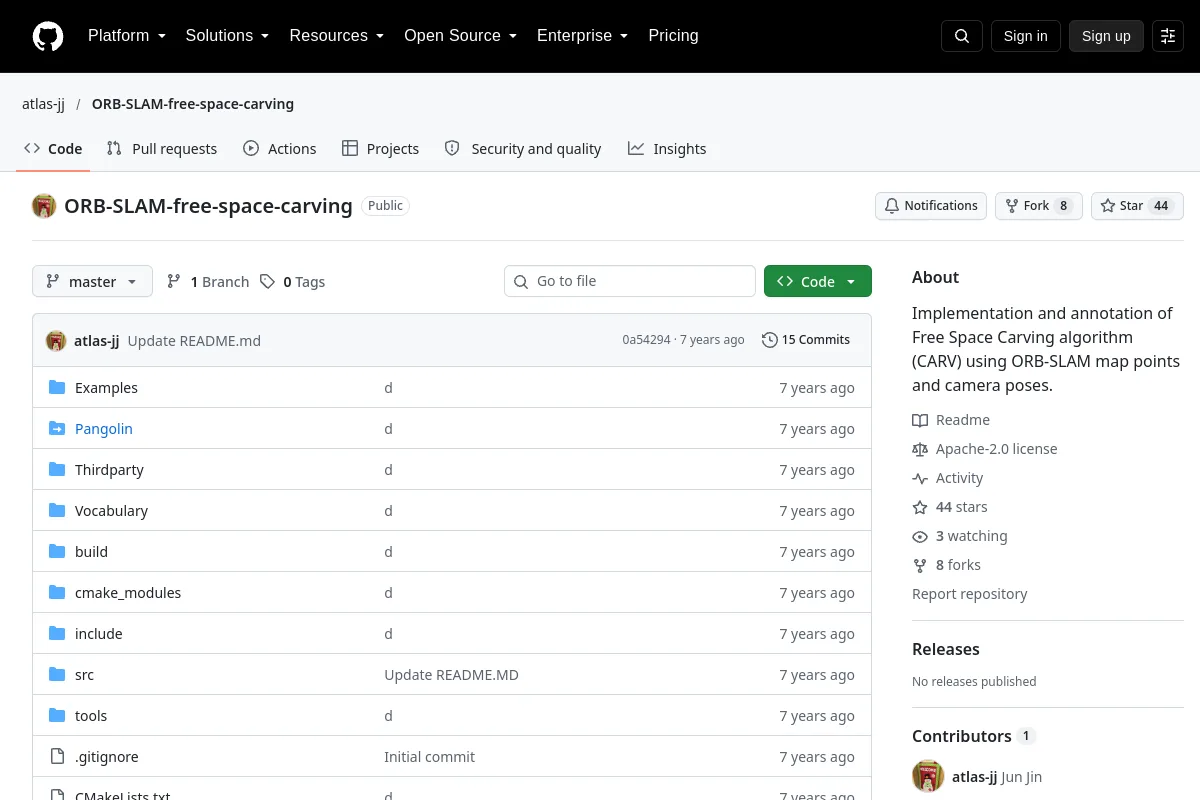Click the Sign up button
This screenshot has width=1200, height=800.
tap(1106, 36)
